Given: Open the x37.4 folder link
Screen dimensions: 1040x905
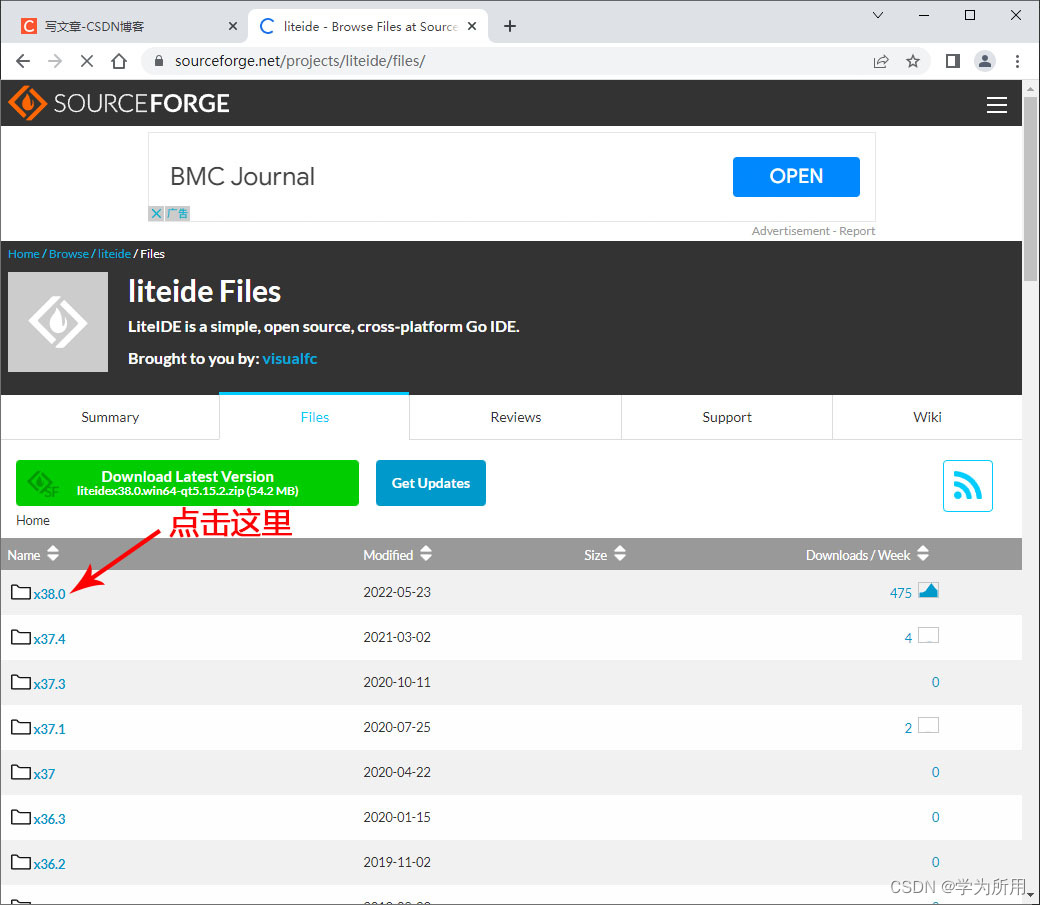Looking at the screenshot, I should 50,639.
